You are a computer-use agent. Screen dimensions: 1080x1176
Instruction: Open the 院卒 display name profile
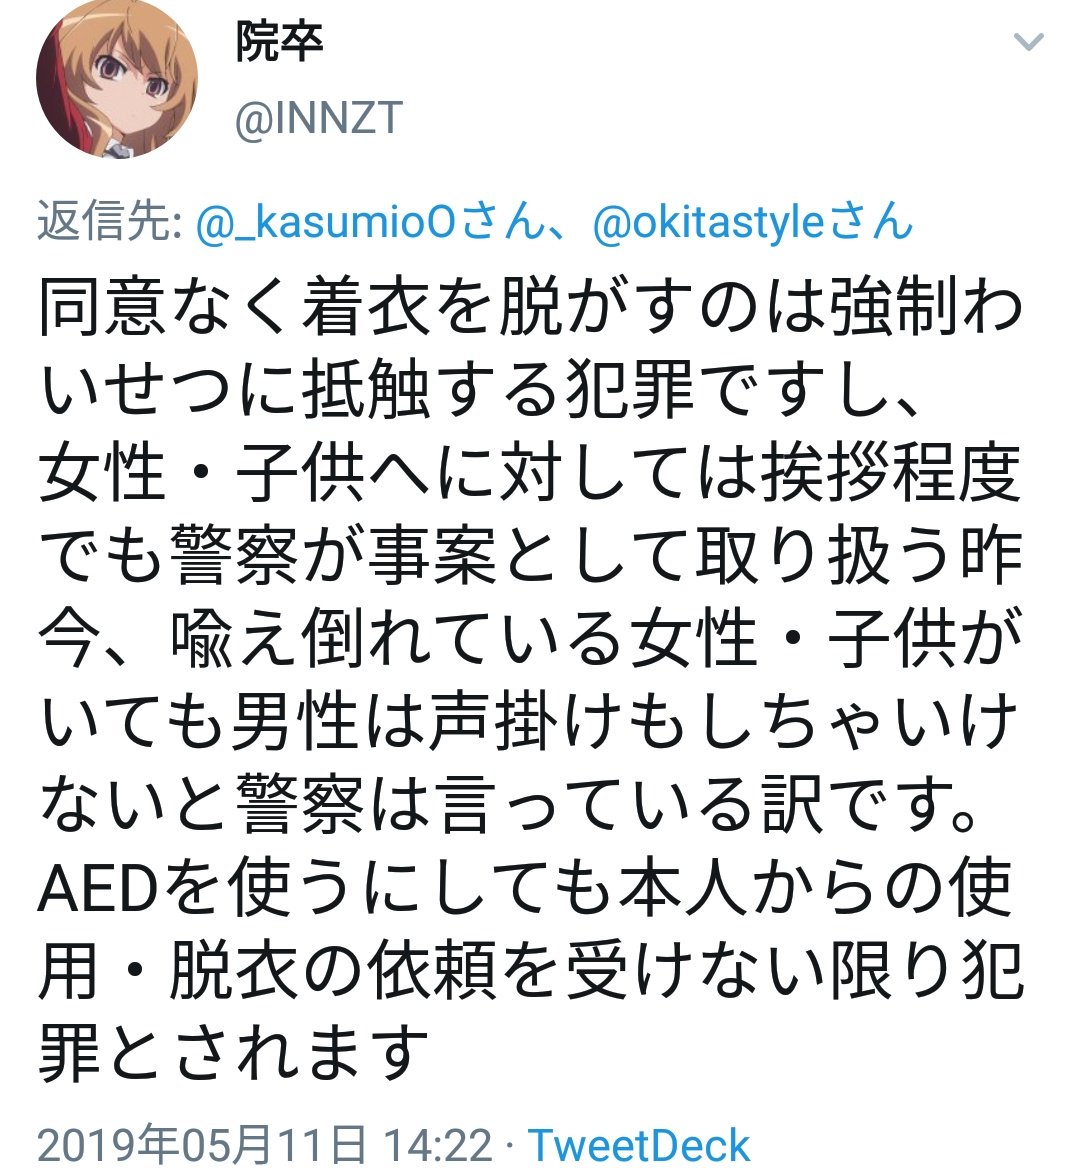point(279,42)
